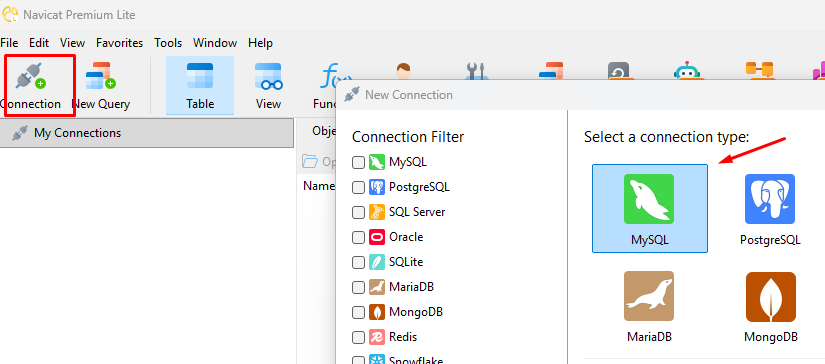This screenshot has height=364, width=825.
Task: Click the small MariaDB seal icon in filter list
Action: coord(377,287)
